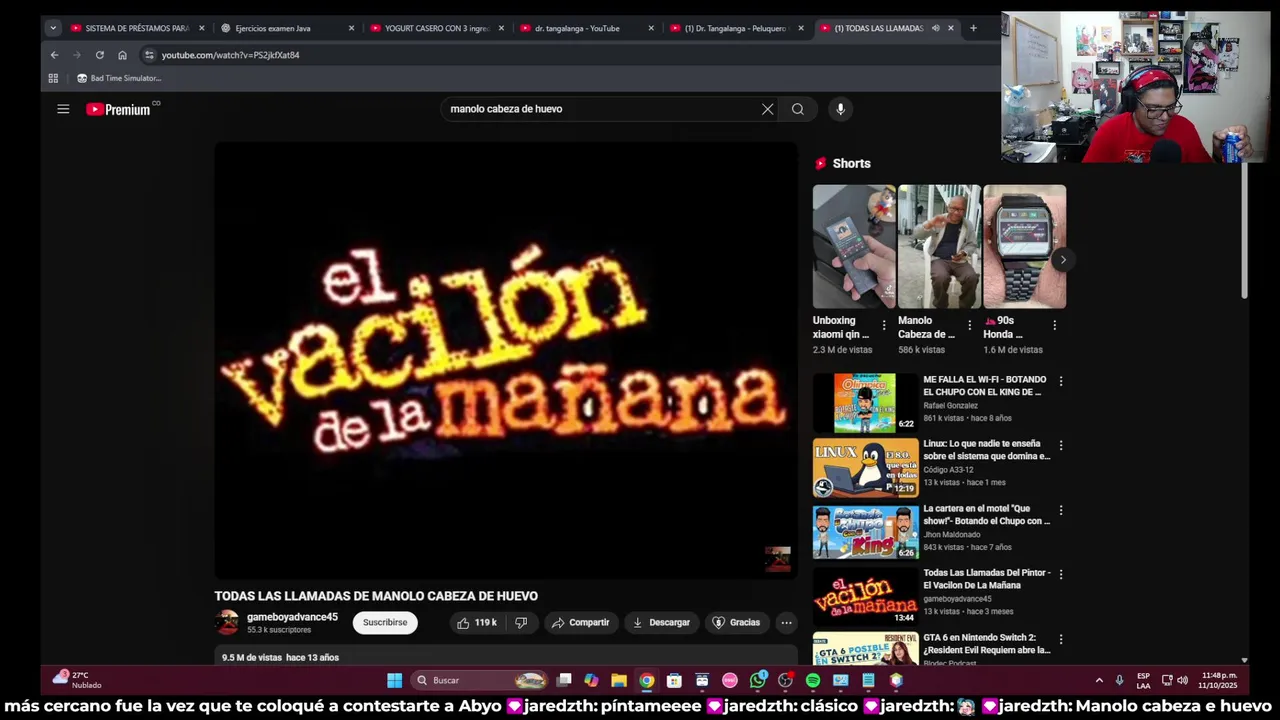The height and width of the screenshot is (720, 1280).
Task: Open gameboyadvance45 channel avatar
Action: (x=227, y=622)
